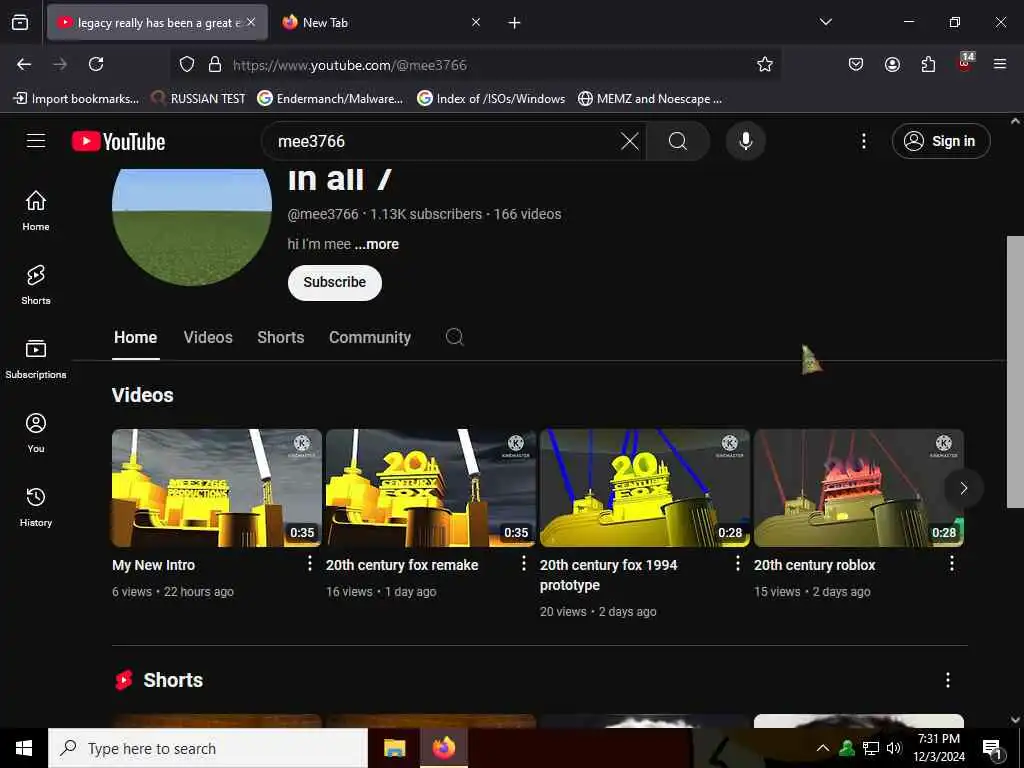
Task: Click Import bookmarks in the toolbar
Action: (76, 99)
